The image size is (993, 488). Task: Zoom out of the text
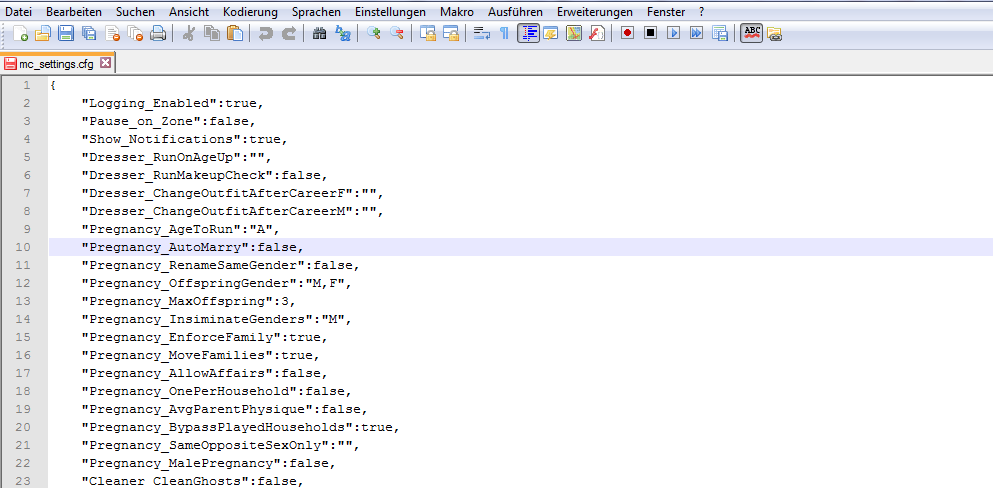(x=396, y=34)
